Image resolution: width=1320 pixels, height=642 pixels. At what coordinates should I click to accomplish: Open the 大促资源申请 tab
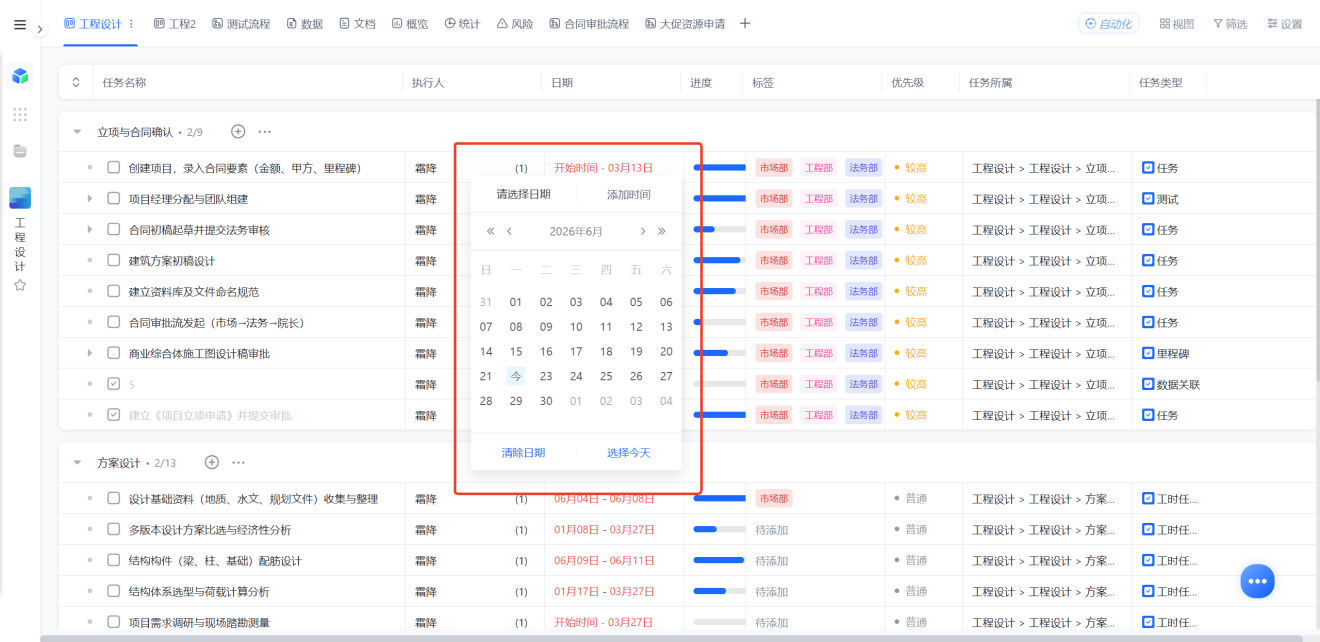point(685,24)
